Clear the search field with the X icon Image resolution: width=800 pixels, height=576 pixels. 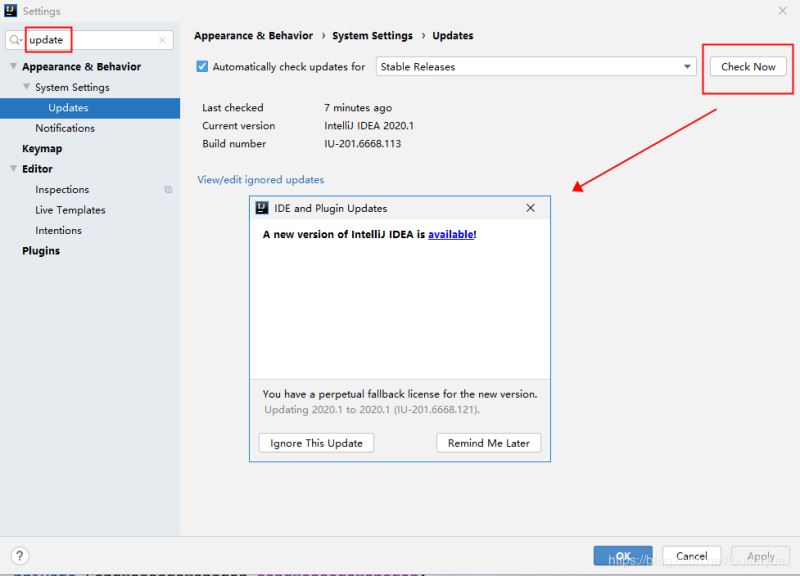pos(162,40)
